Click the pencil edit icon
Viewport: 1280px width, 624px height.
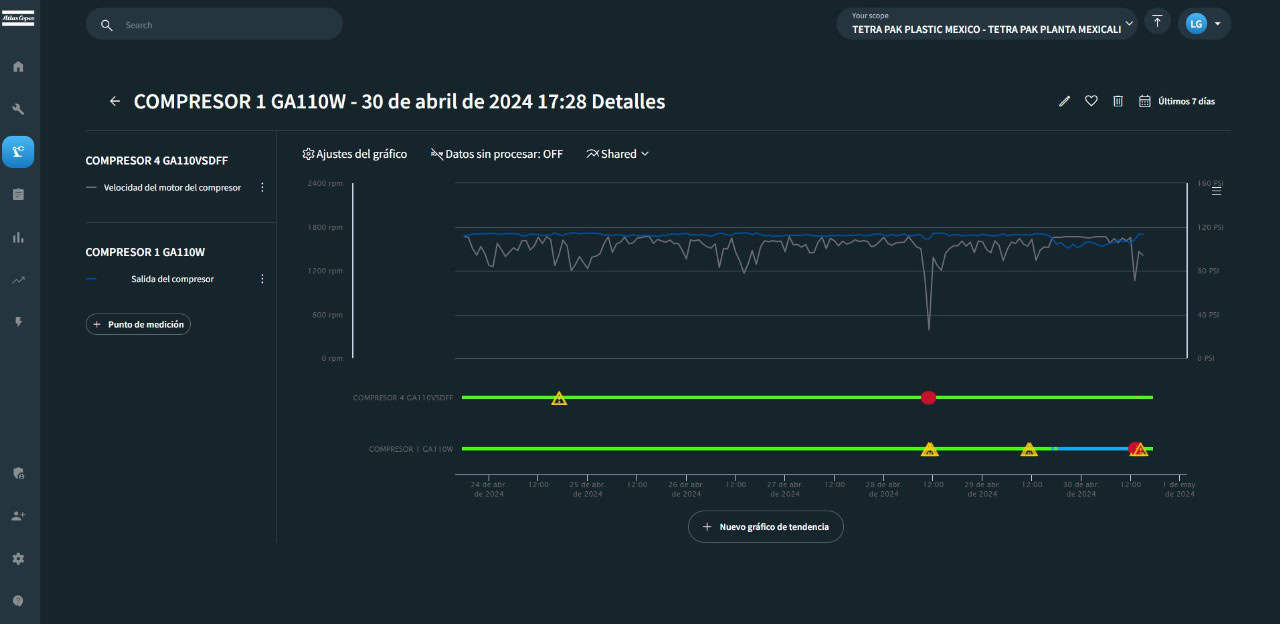[1064, 101]
